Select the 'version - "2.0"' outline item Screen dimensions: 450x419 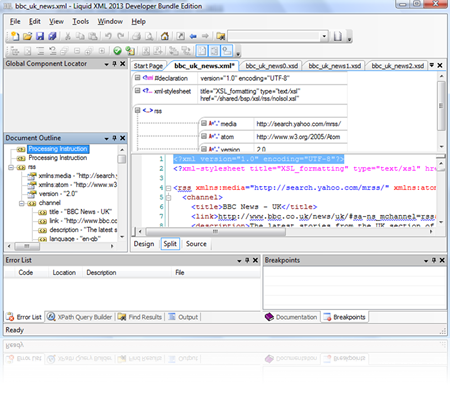[58, 194]
